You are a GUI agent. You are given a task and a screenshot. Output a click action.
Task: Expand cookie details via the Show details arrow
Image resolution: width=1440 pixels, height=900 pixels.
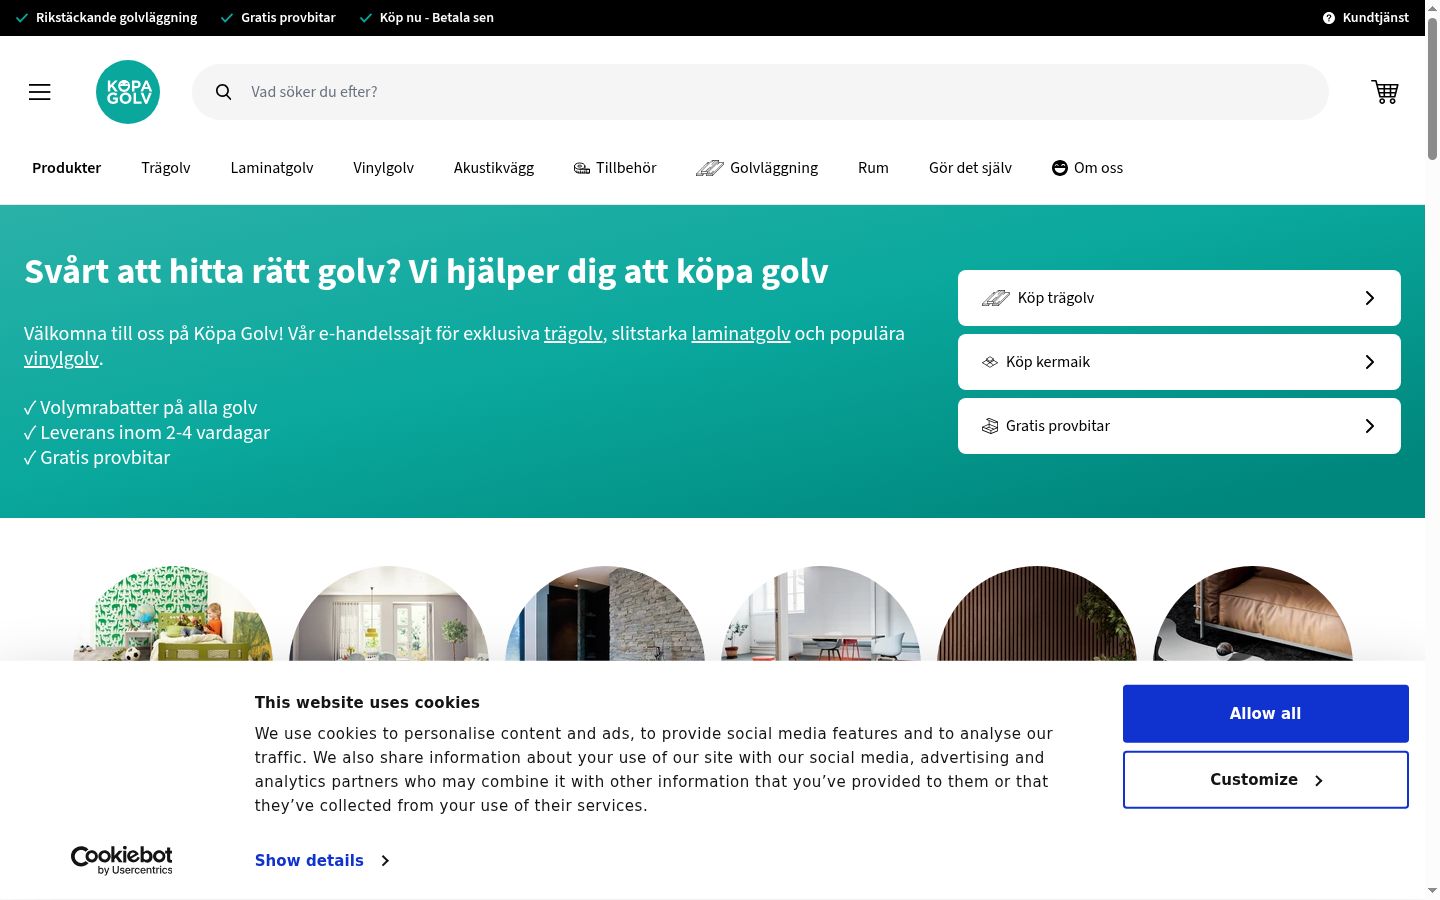pyautogui.click(x=385, y=860)
